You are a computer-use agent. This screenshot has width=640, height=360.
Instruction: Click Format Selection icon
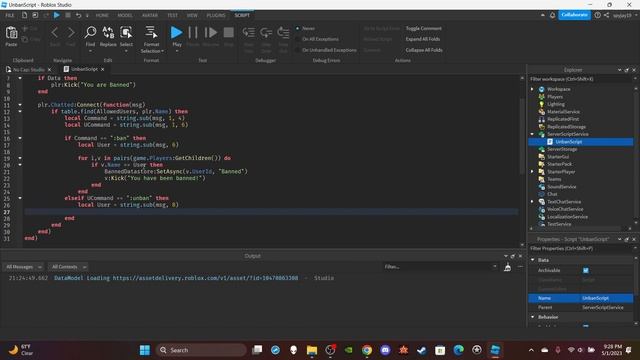(151, 32)
